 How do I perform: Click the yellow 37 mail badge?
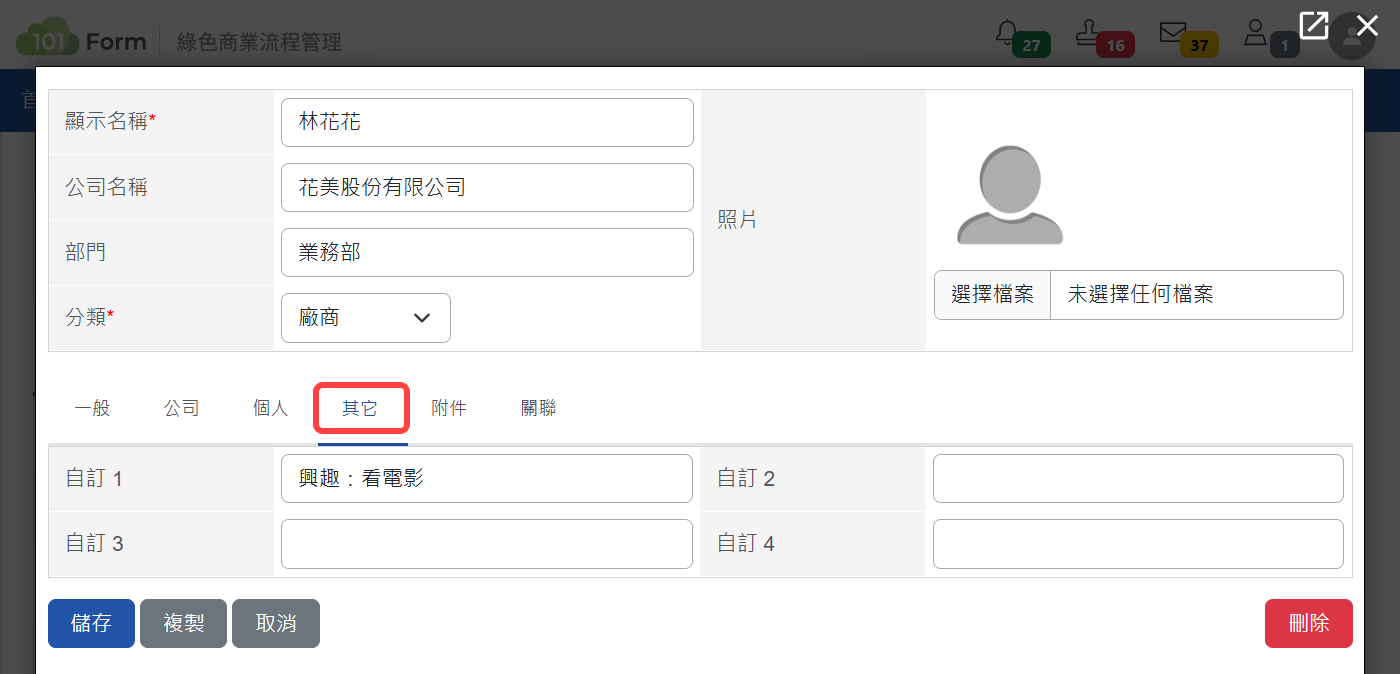pyautogui.click(x=1199, y=45)
